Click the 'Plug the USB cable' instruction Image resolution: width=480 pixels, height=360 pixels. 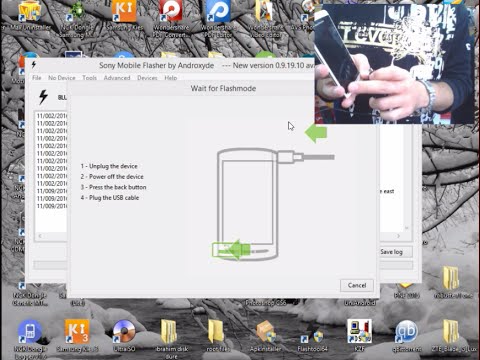tap(110, 198)
